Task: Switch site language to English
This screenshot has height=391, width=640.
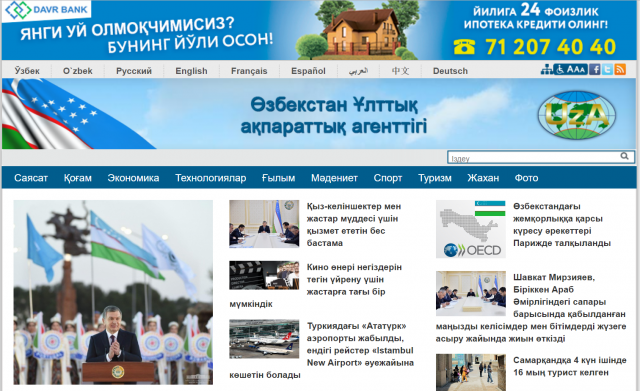Action: click(x=191, y=71)
